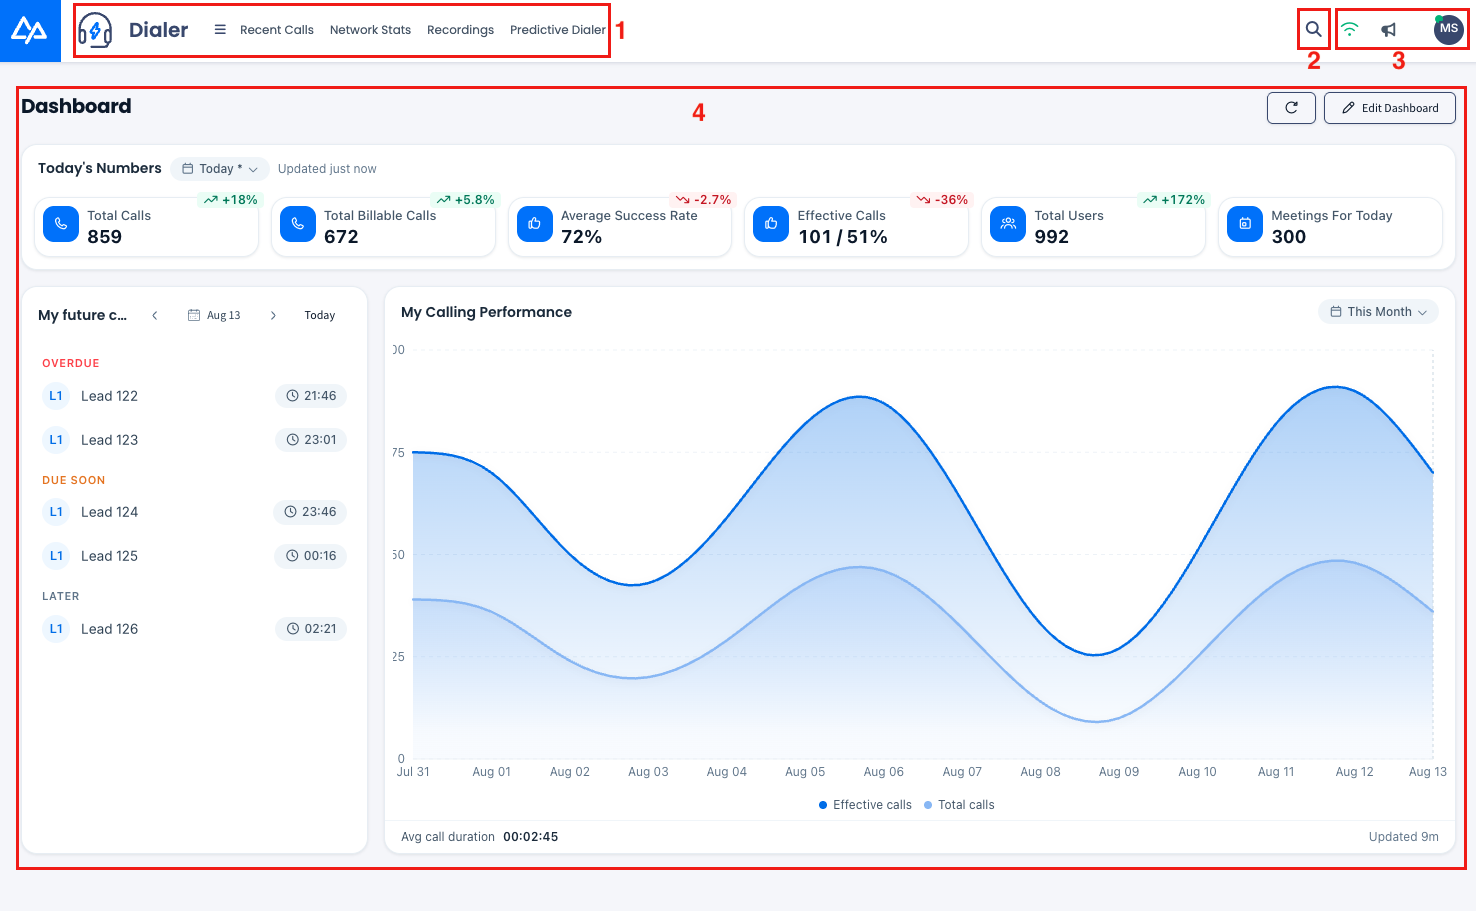The width and height of the screenshot is (1476, 911).
Task: Click the Total Calls phone icon
Action: tap(61, 224)
